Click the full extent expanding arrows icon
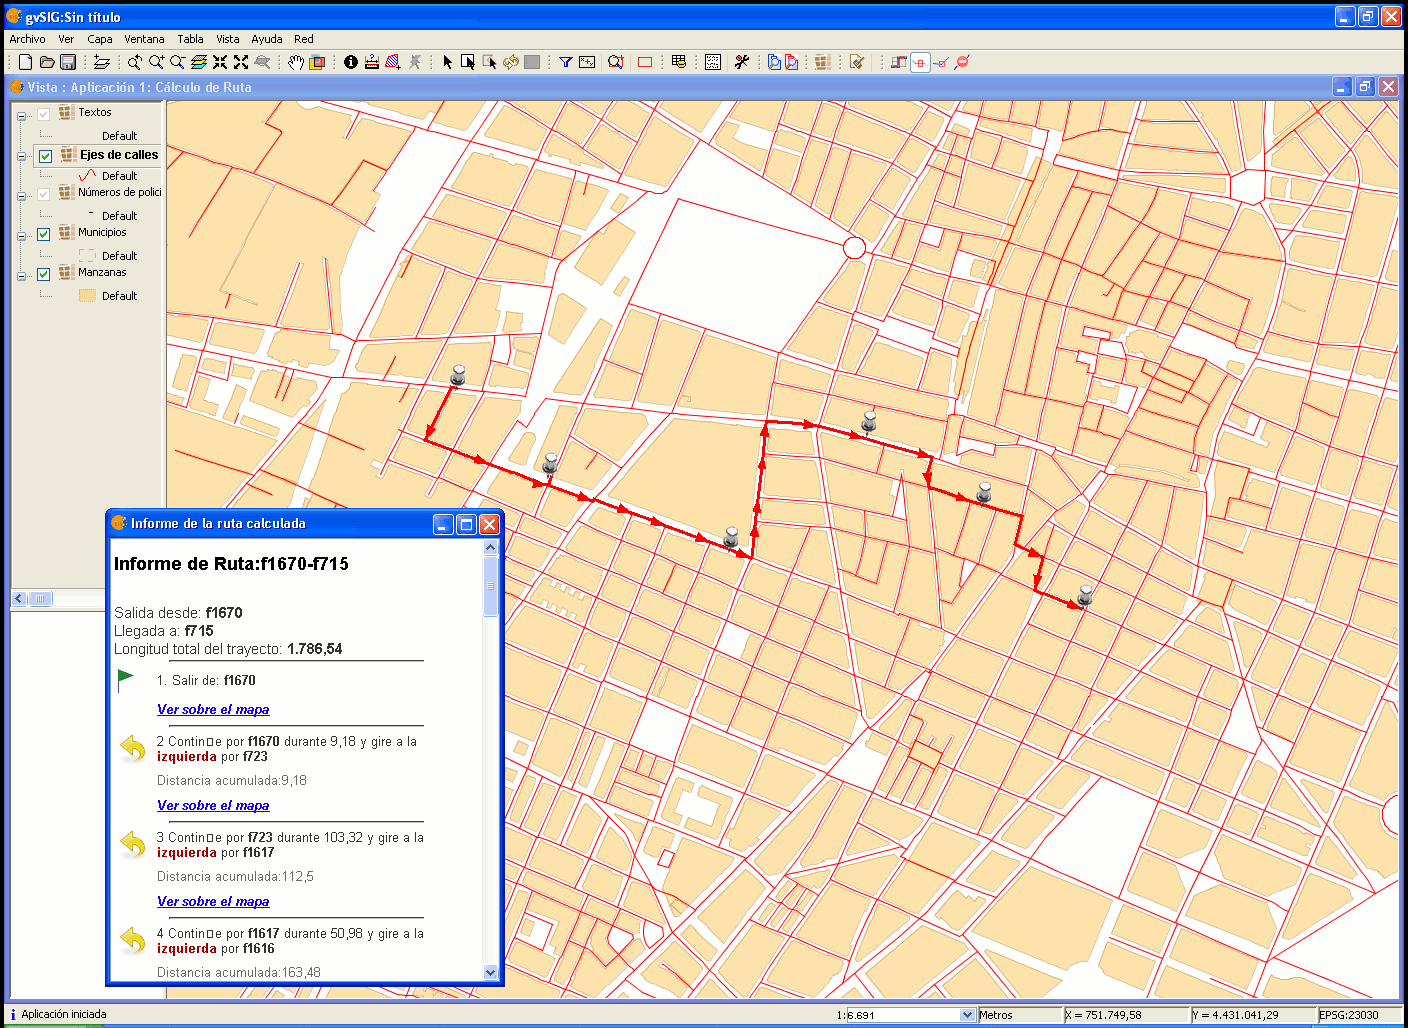Image resolution: width=1408 pixels, height=1028 pixels. 241,62
